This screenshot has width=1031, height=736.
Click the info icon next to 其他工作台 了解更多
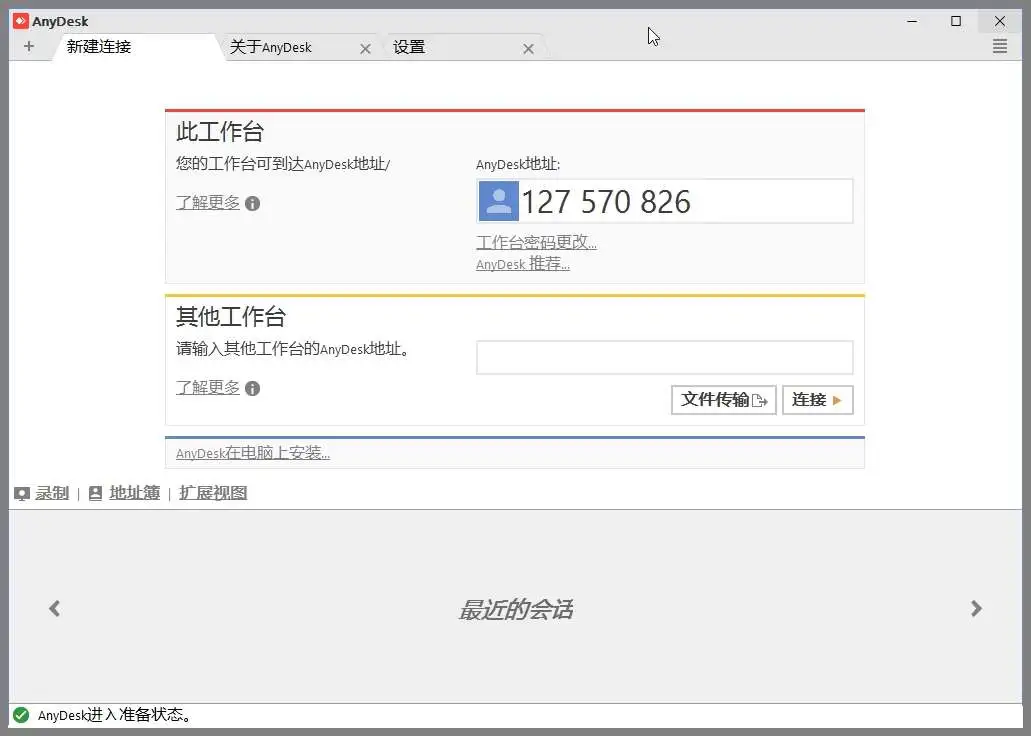click(x=251, y=388)
